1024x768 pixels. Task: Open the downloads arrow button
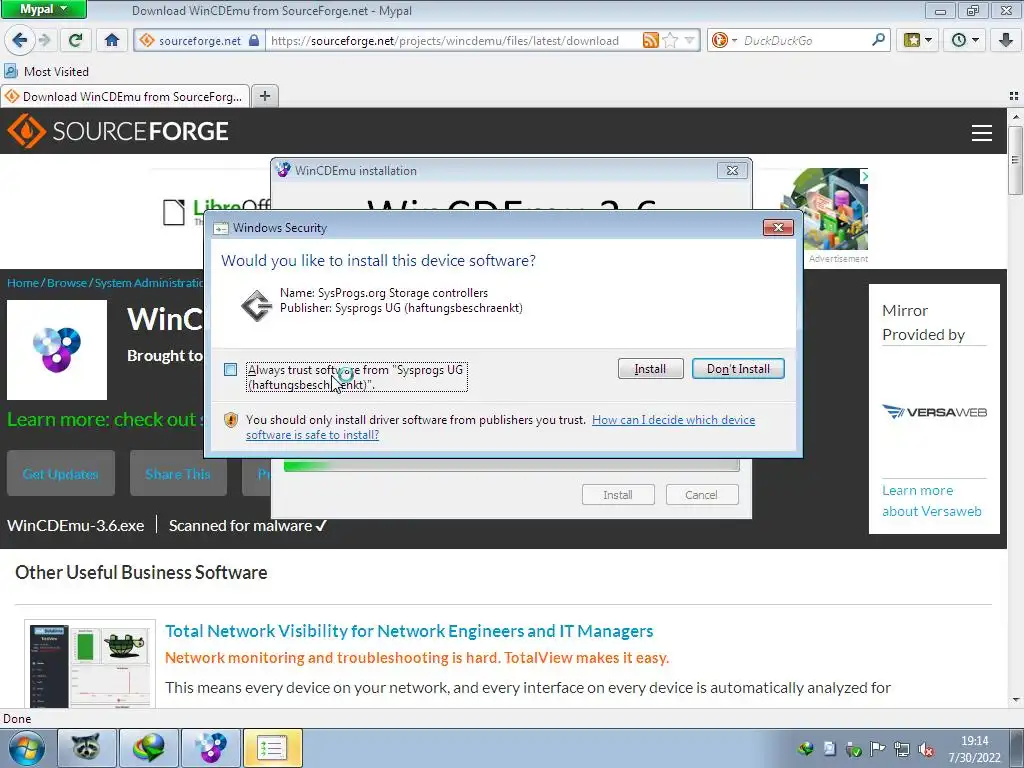(1006, 40)
